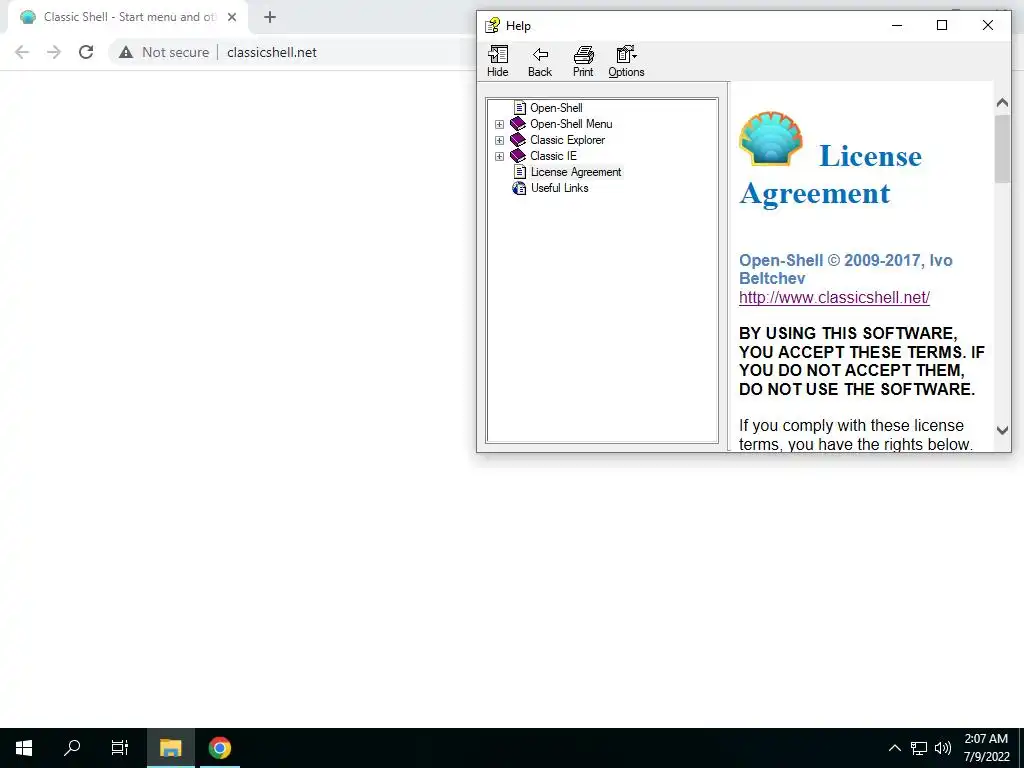This screenshot has width=1024, height=768.
Task: Click the Classic IE book icon
Action: (x=518, y=155)
